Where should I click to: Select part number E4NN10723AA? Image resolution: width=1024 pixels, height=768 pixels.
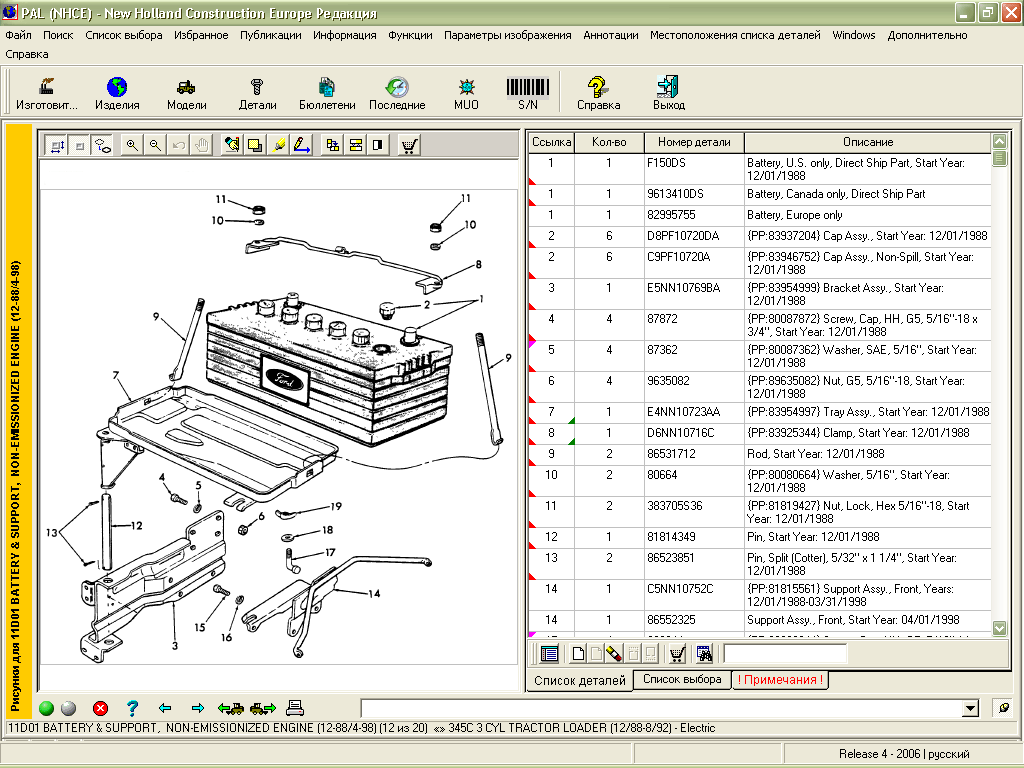tap(683, 412)
